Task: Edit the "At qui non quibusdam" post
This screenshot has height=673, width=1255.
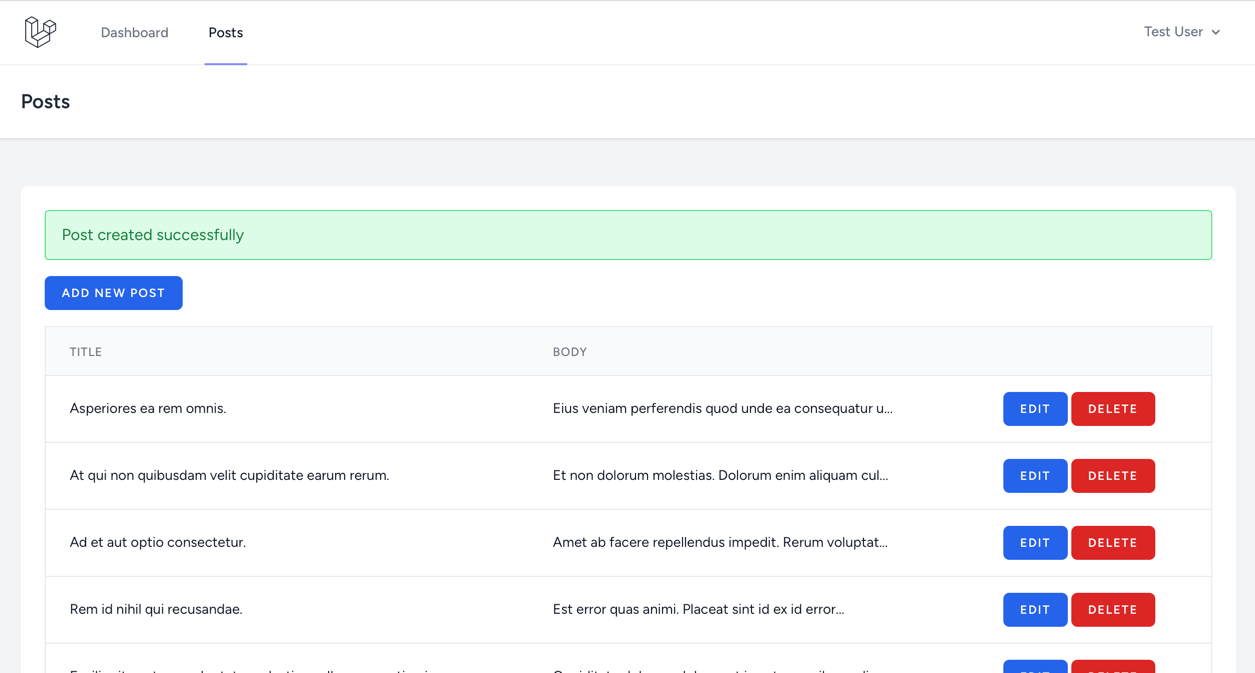Action: coord(1034,476)
